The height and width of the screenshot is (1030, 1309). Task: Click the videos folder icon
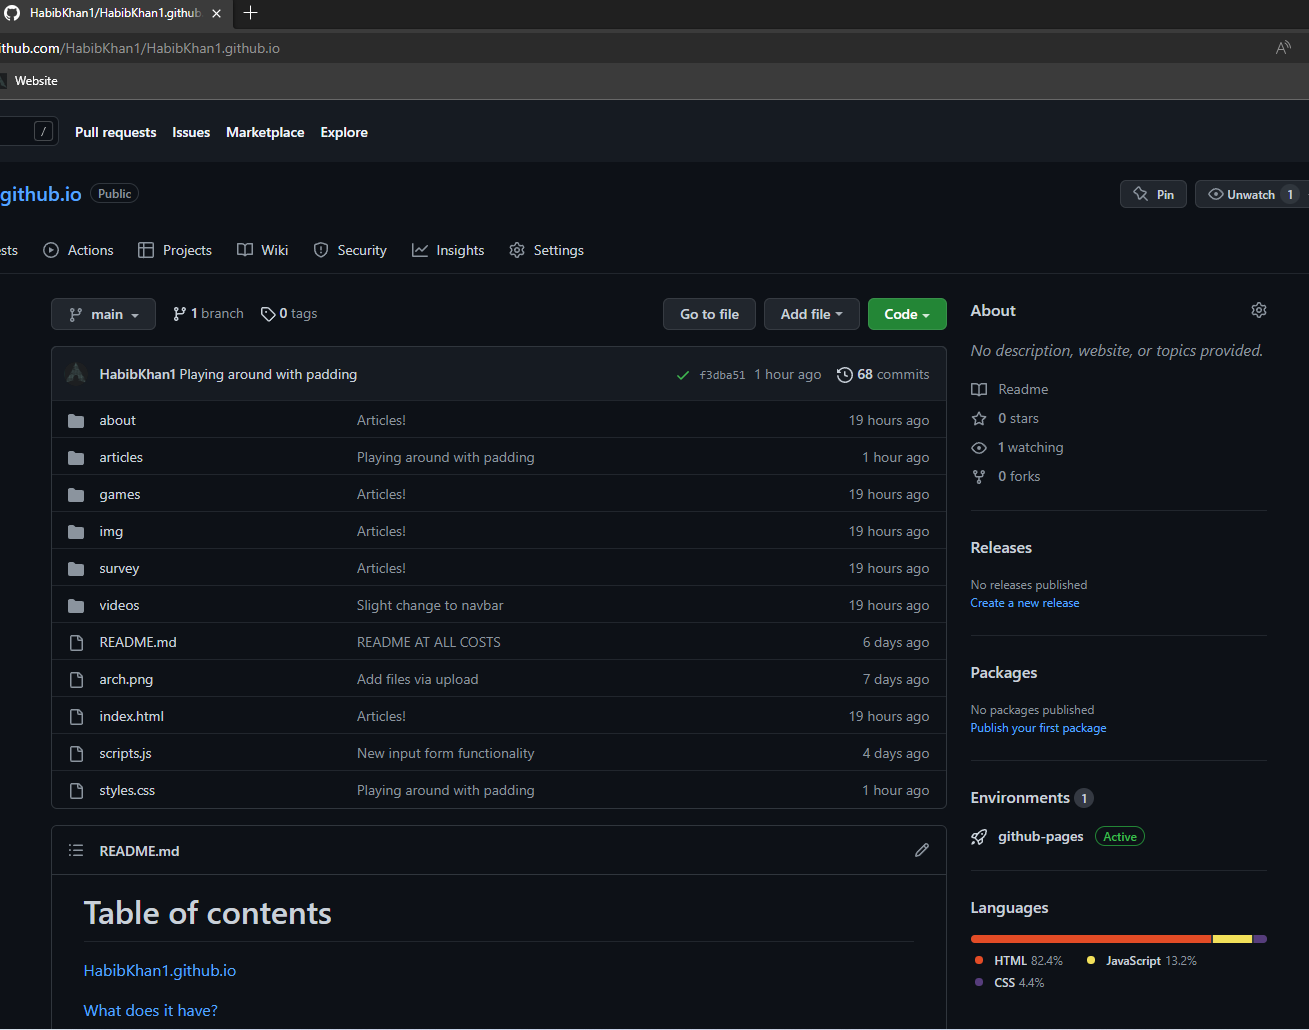coord(76,606)
